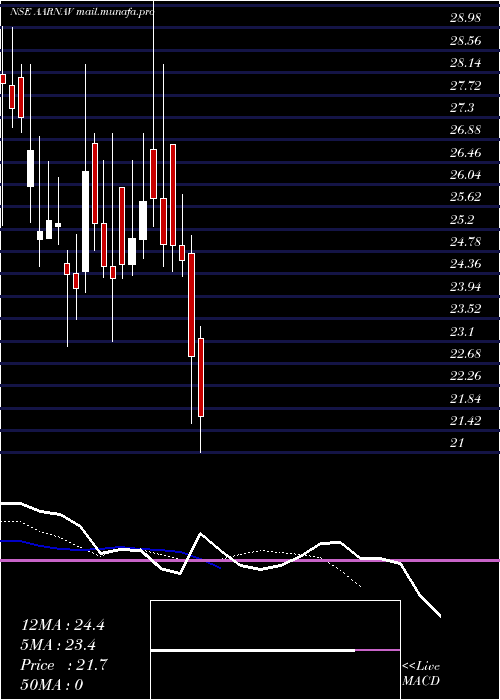Click the 28.56 price axis label
This screenshot has height=700, width=500.
point(465,41)
